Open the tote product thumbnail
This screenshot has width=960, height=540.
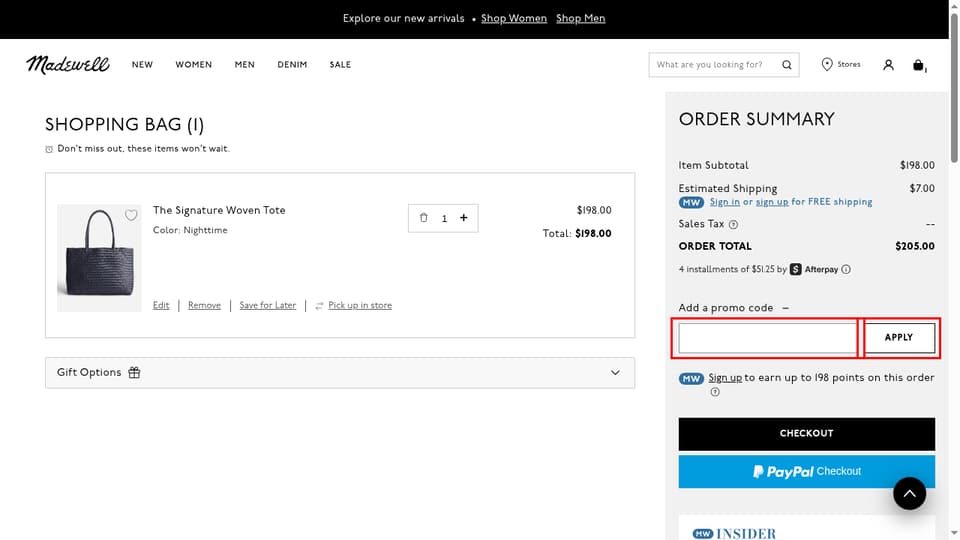click(99, 258)
